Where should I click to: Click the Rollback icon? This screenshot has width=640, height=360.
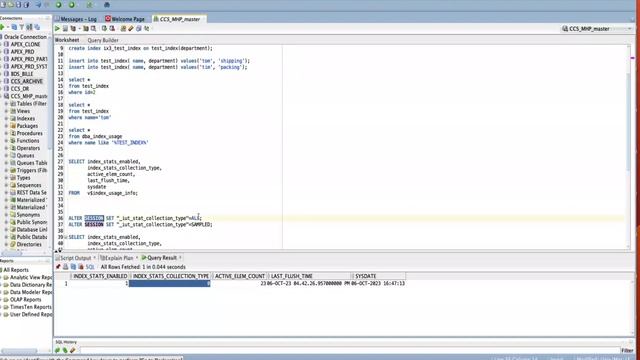coord(112,29)
